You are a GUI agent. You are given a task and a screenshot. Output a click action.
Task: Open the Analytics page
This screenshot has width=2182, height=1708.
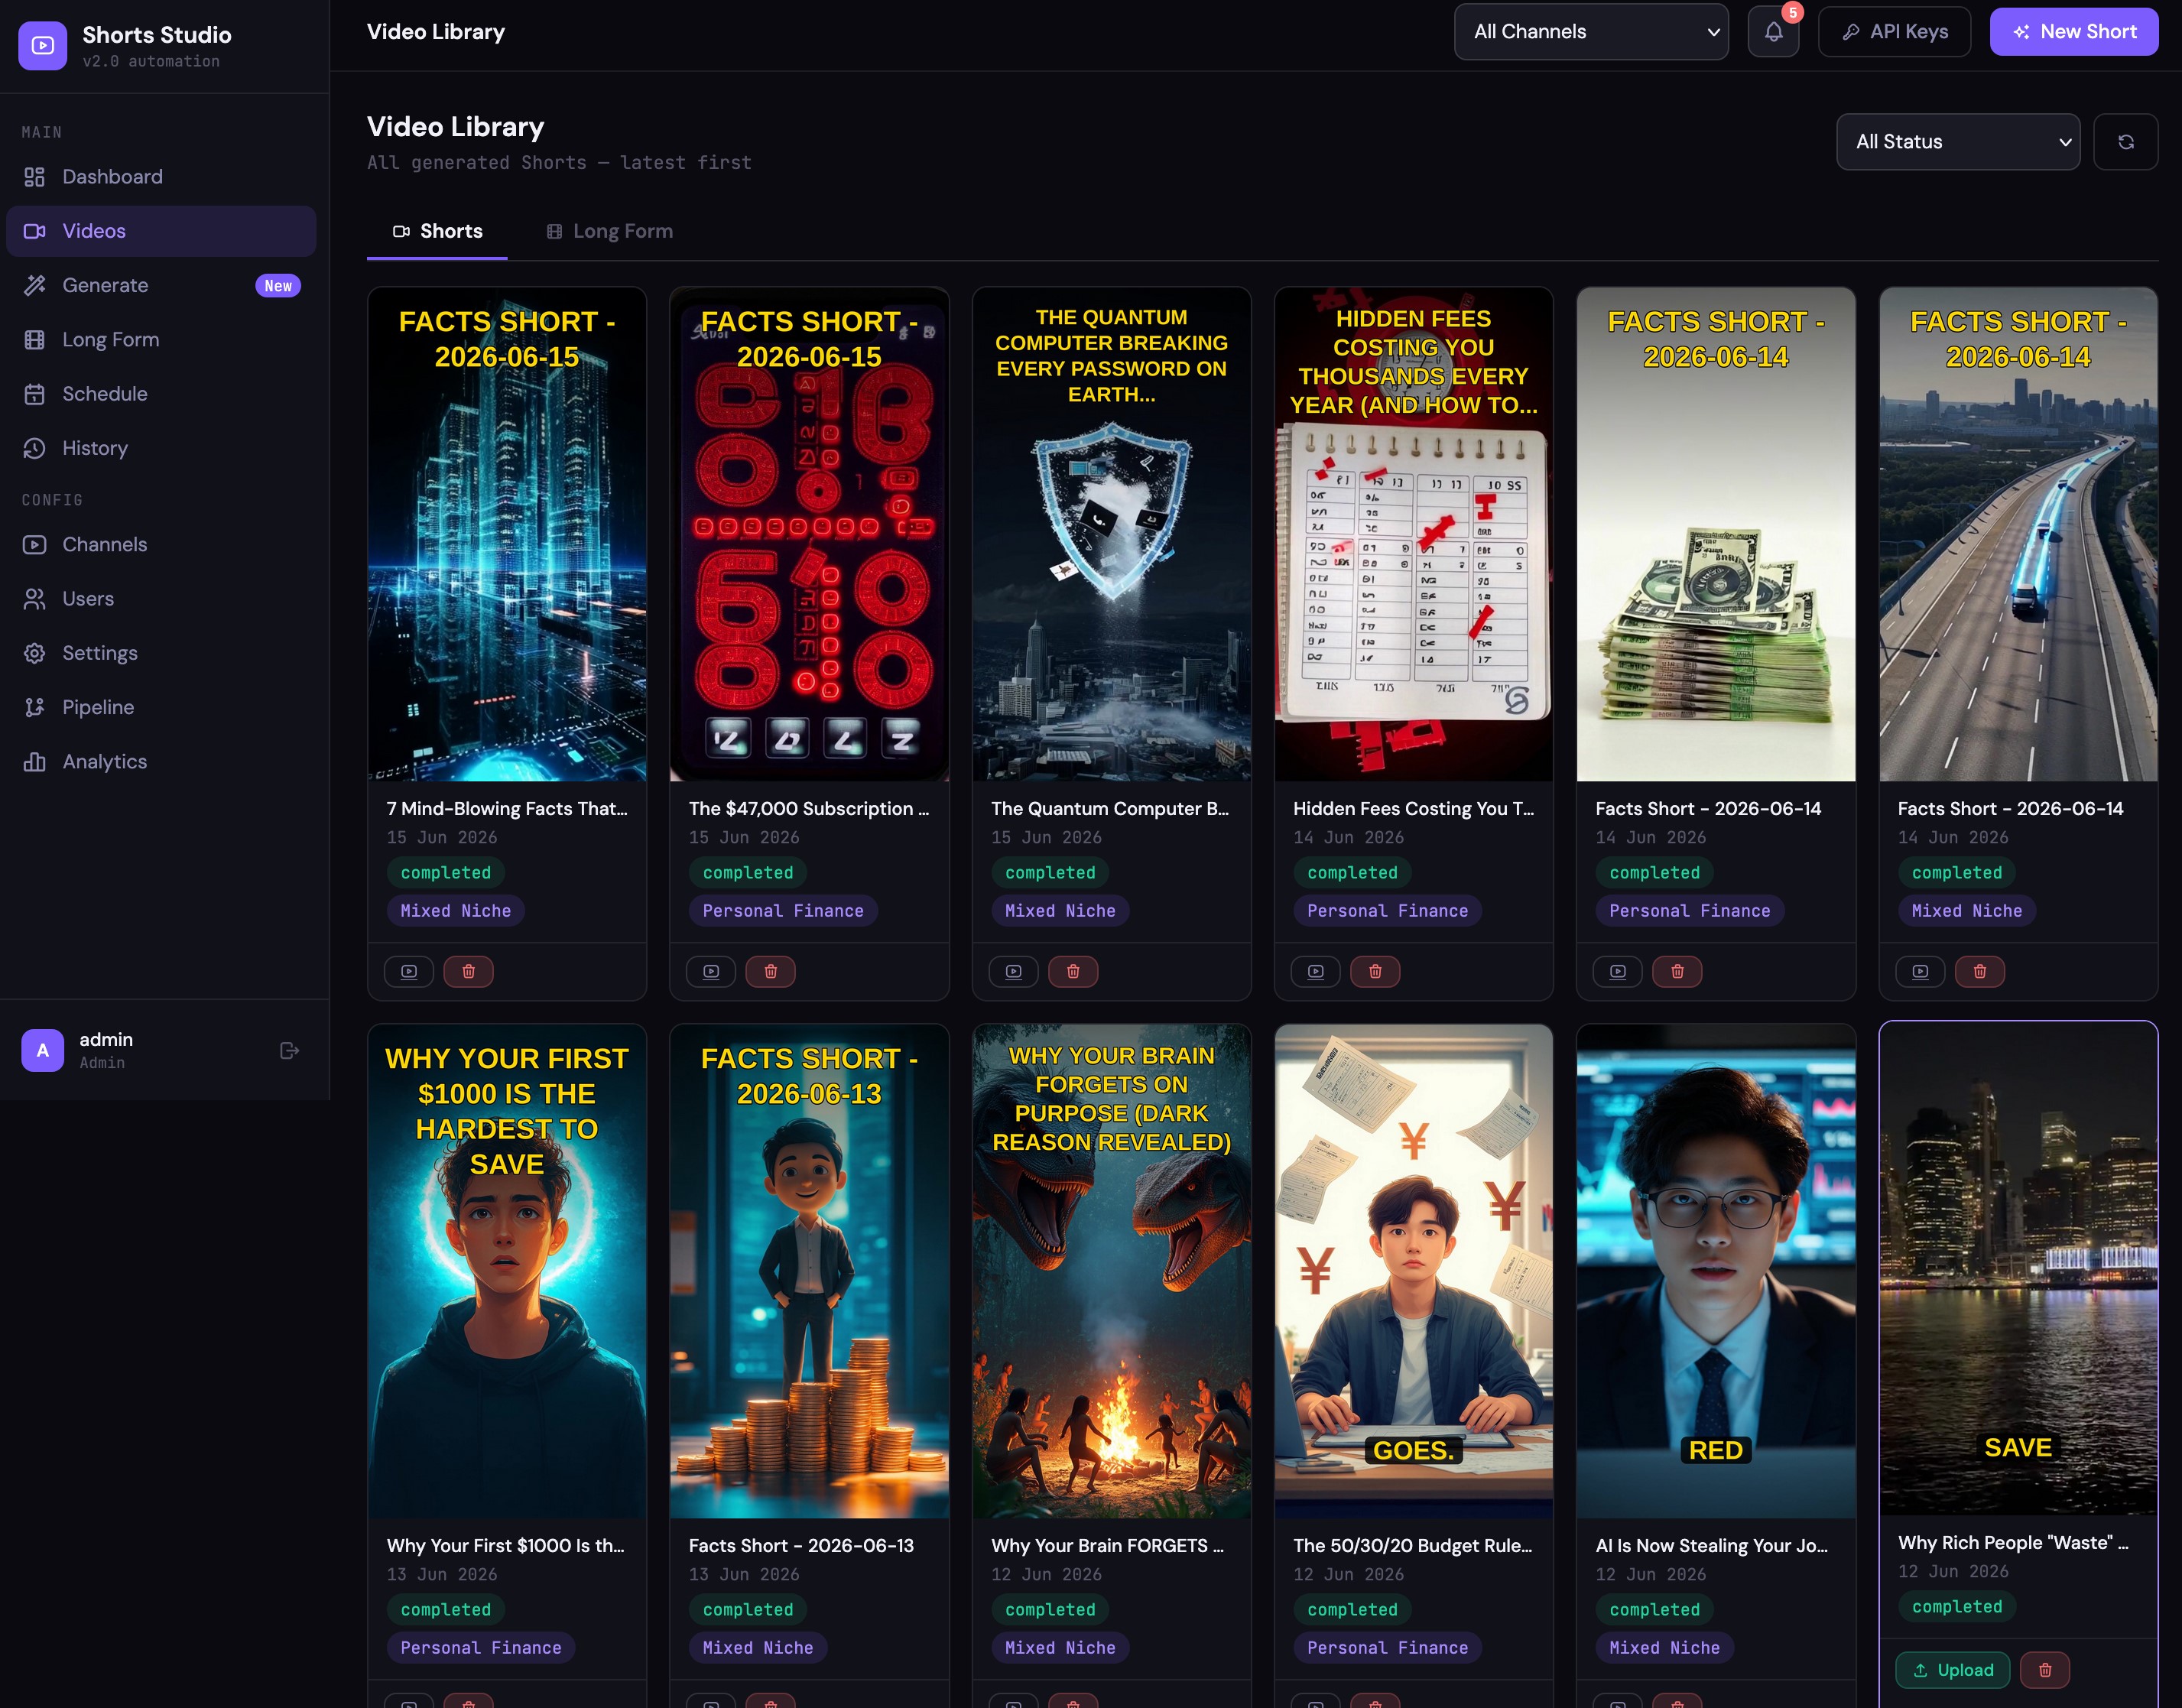click(x=162, y=762)
